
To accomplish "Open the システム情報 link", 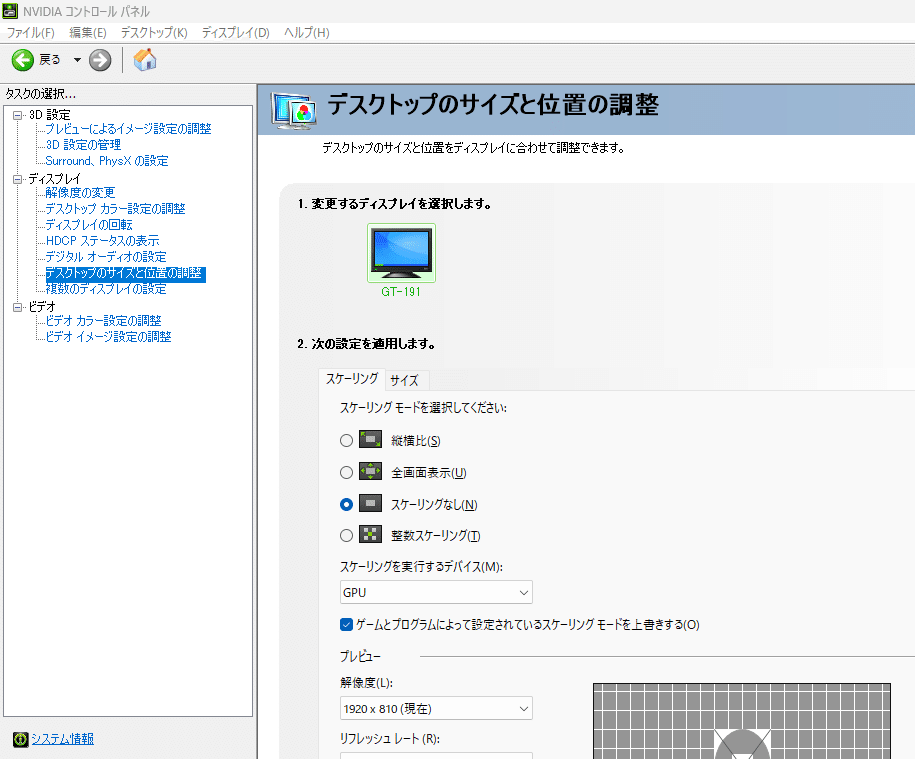I will click(62, 739).
